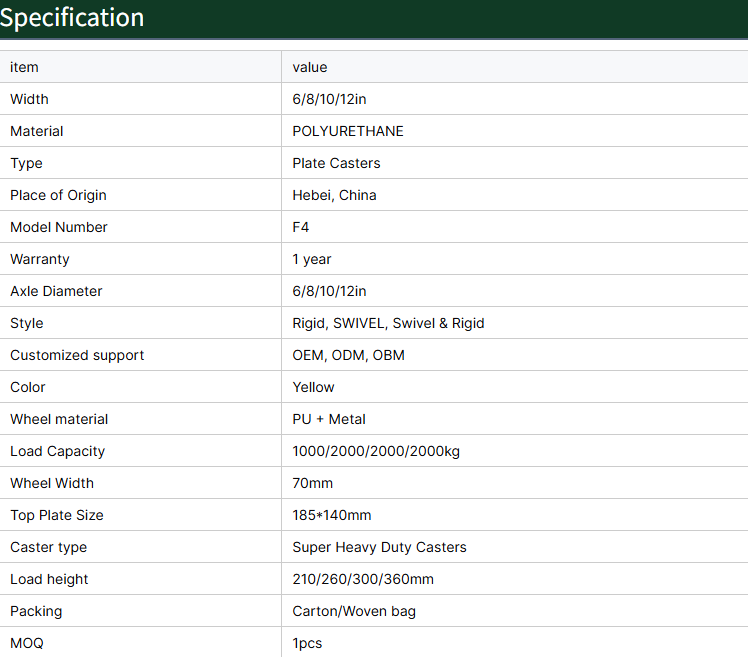Select the Model Number F4 value
This screenshot has height=657, width=748.
301,227
